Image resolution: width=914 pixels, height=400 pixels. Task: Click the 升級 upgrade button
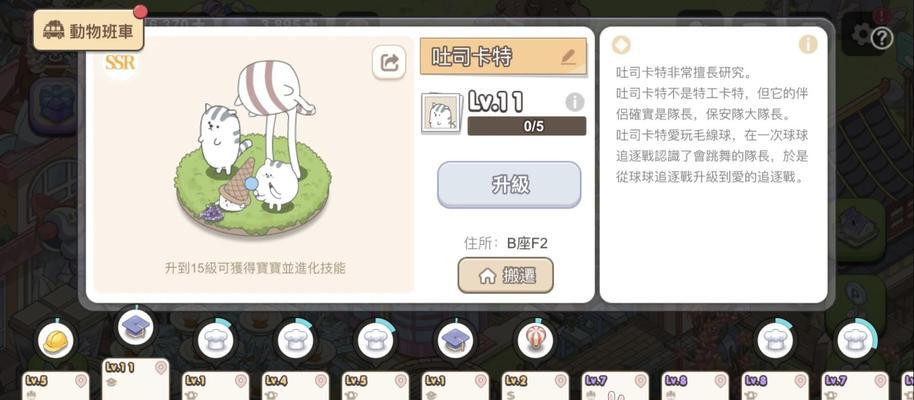pyautogui.click(x=509, y=185)
